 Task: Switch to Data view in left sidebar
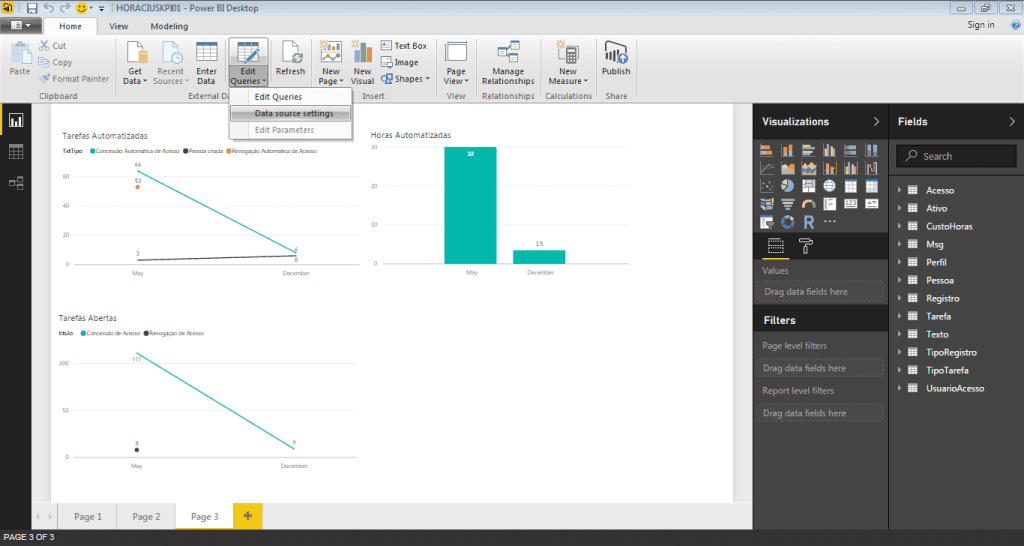point(16,152)
